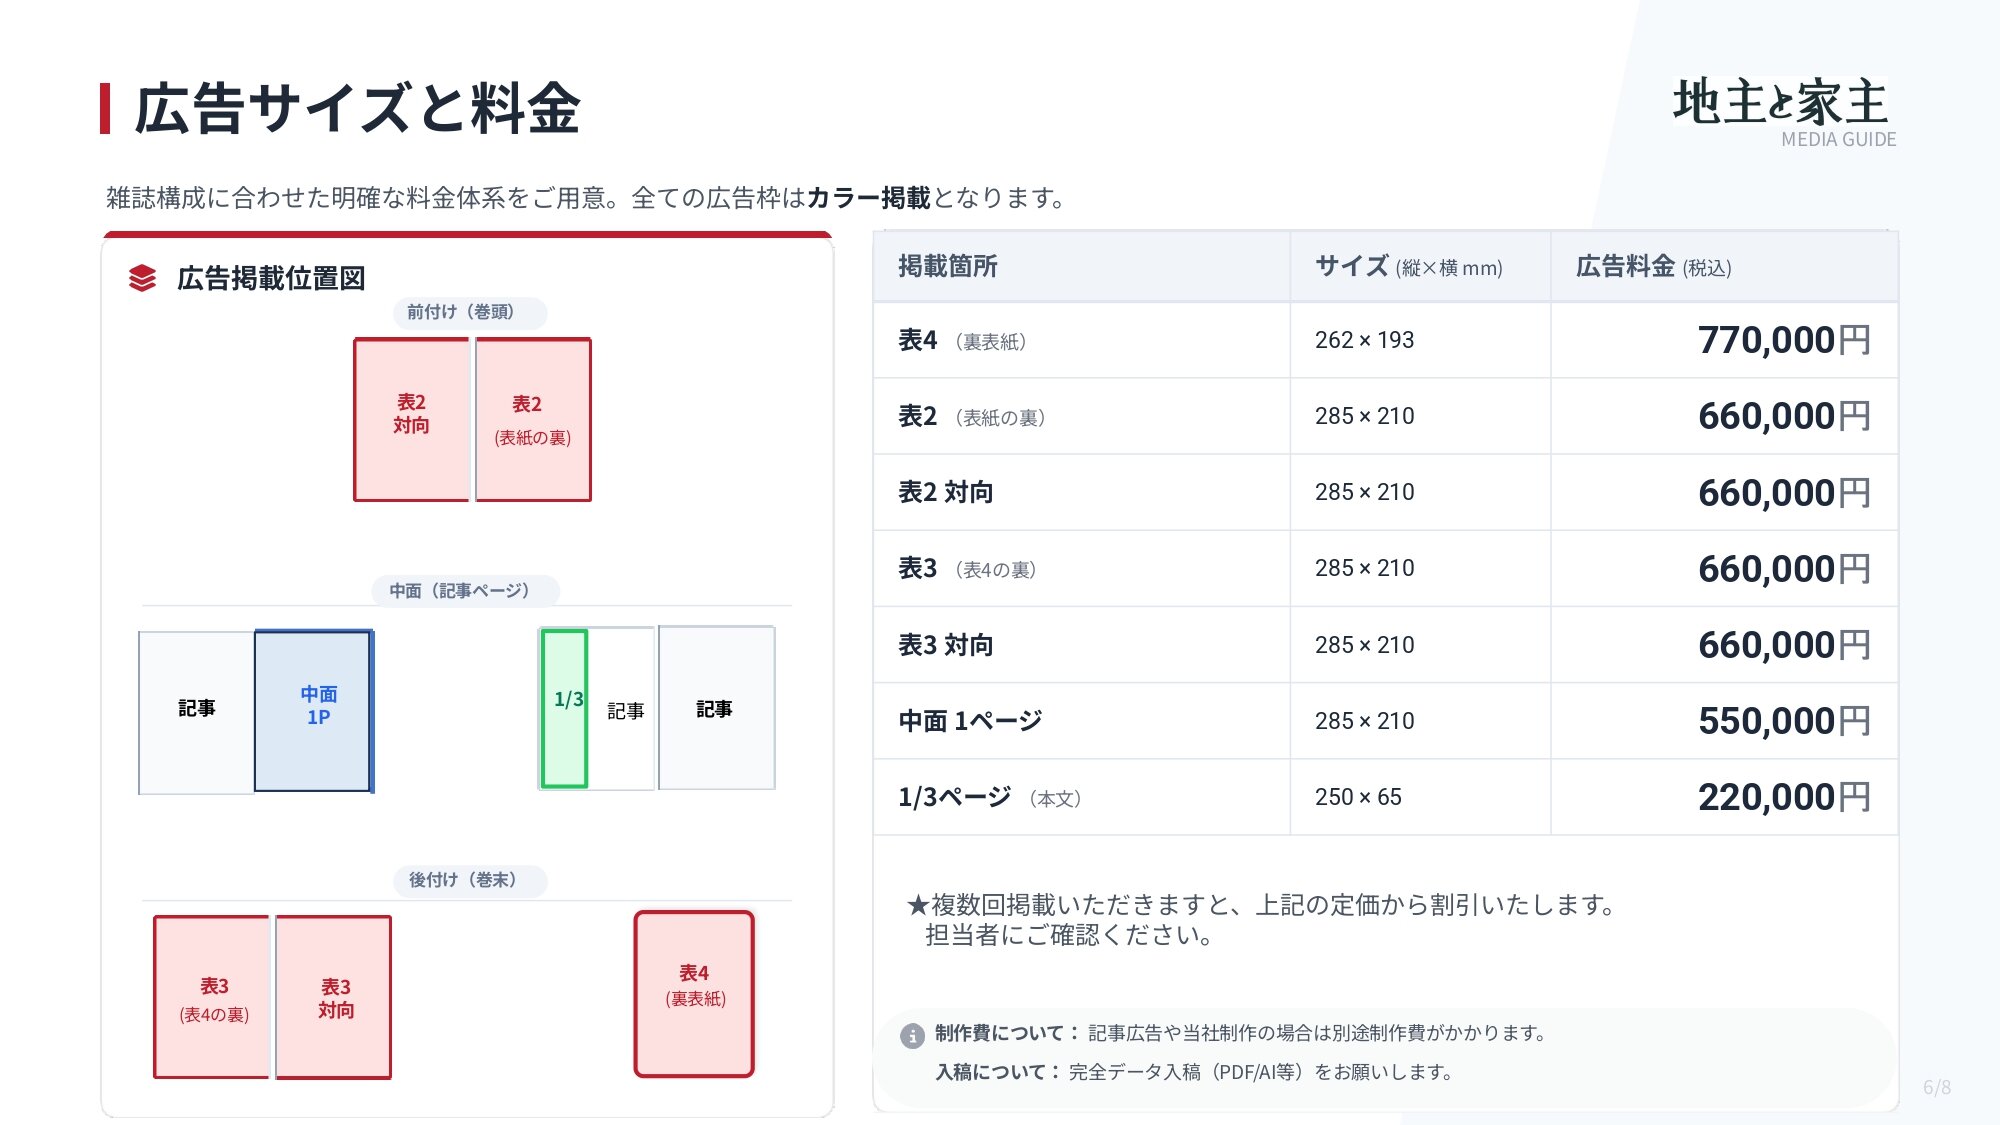2000x1125 pixels.
Task: Click the 6/8 page number indicator
Action: (1936, 1087)
